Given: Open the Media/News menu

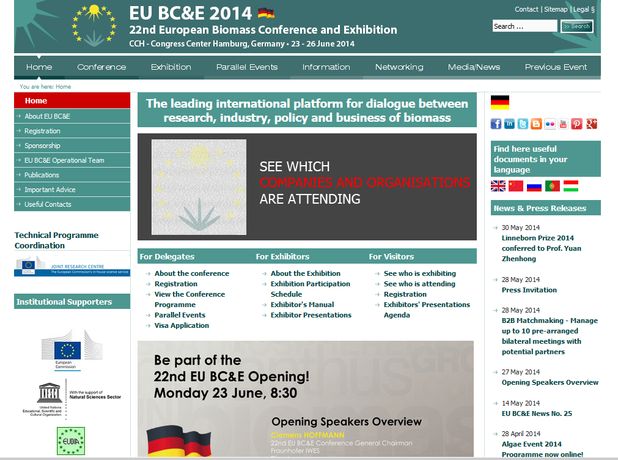Looking at the screenshot, I should point(474,67).
